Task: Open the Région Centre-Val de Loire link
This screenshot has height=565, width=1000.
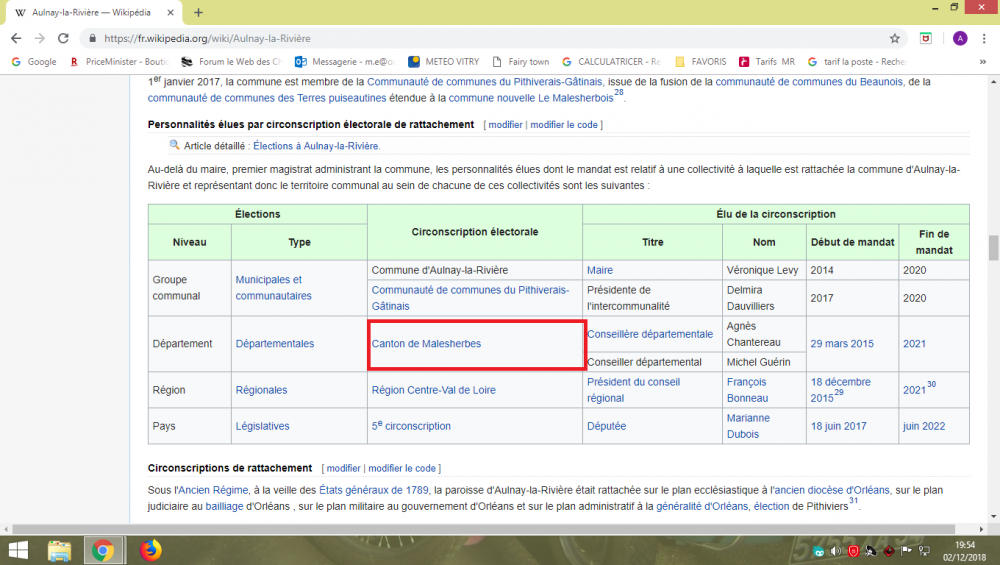Action: [x=434, y=390]
